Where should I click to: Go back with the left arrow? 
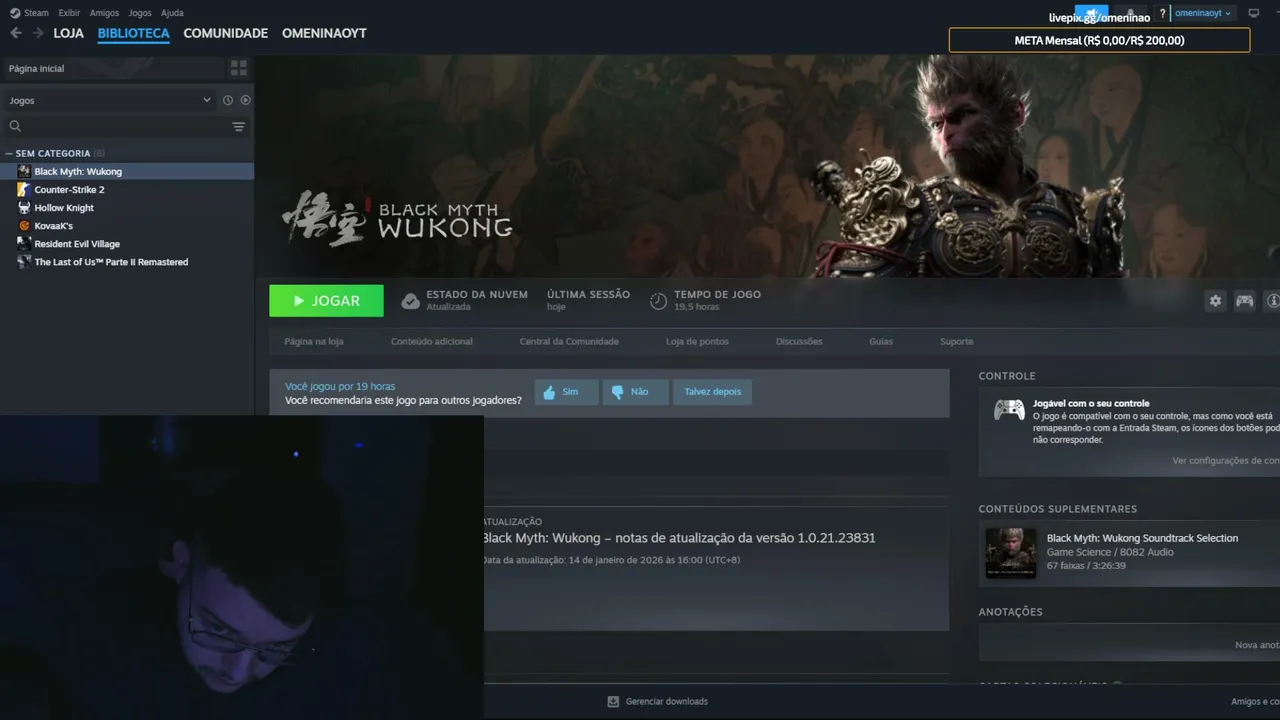(16, 33)
